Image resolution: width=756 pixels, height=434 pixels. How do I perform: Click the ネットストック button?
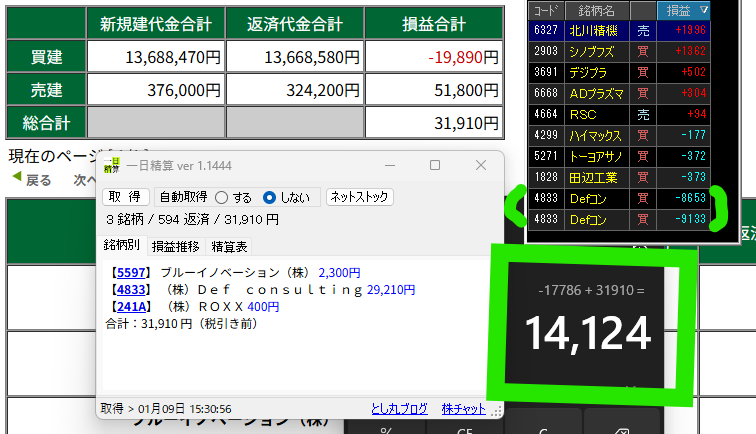[360, 197]
